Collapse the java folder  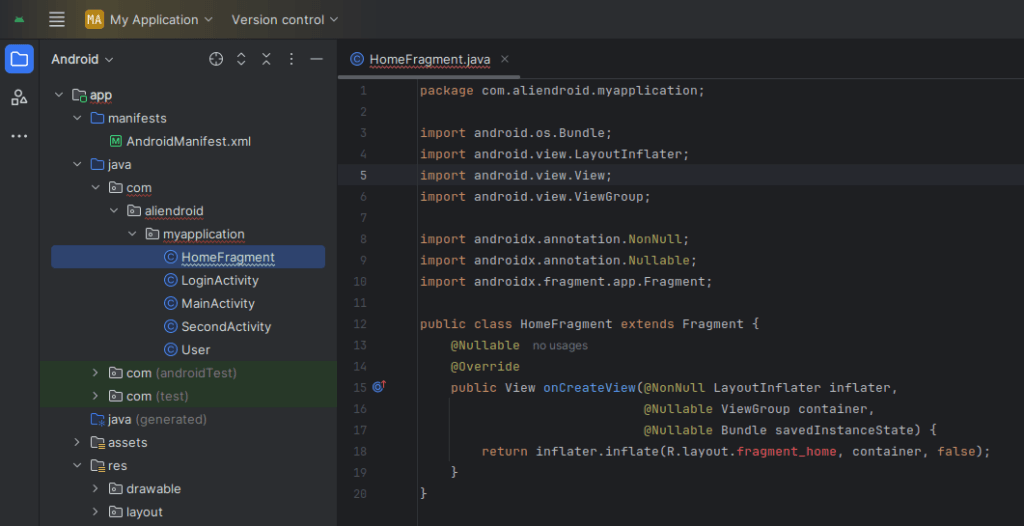pos(77,165)
